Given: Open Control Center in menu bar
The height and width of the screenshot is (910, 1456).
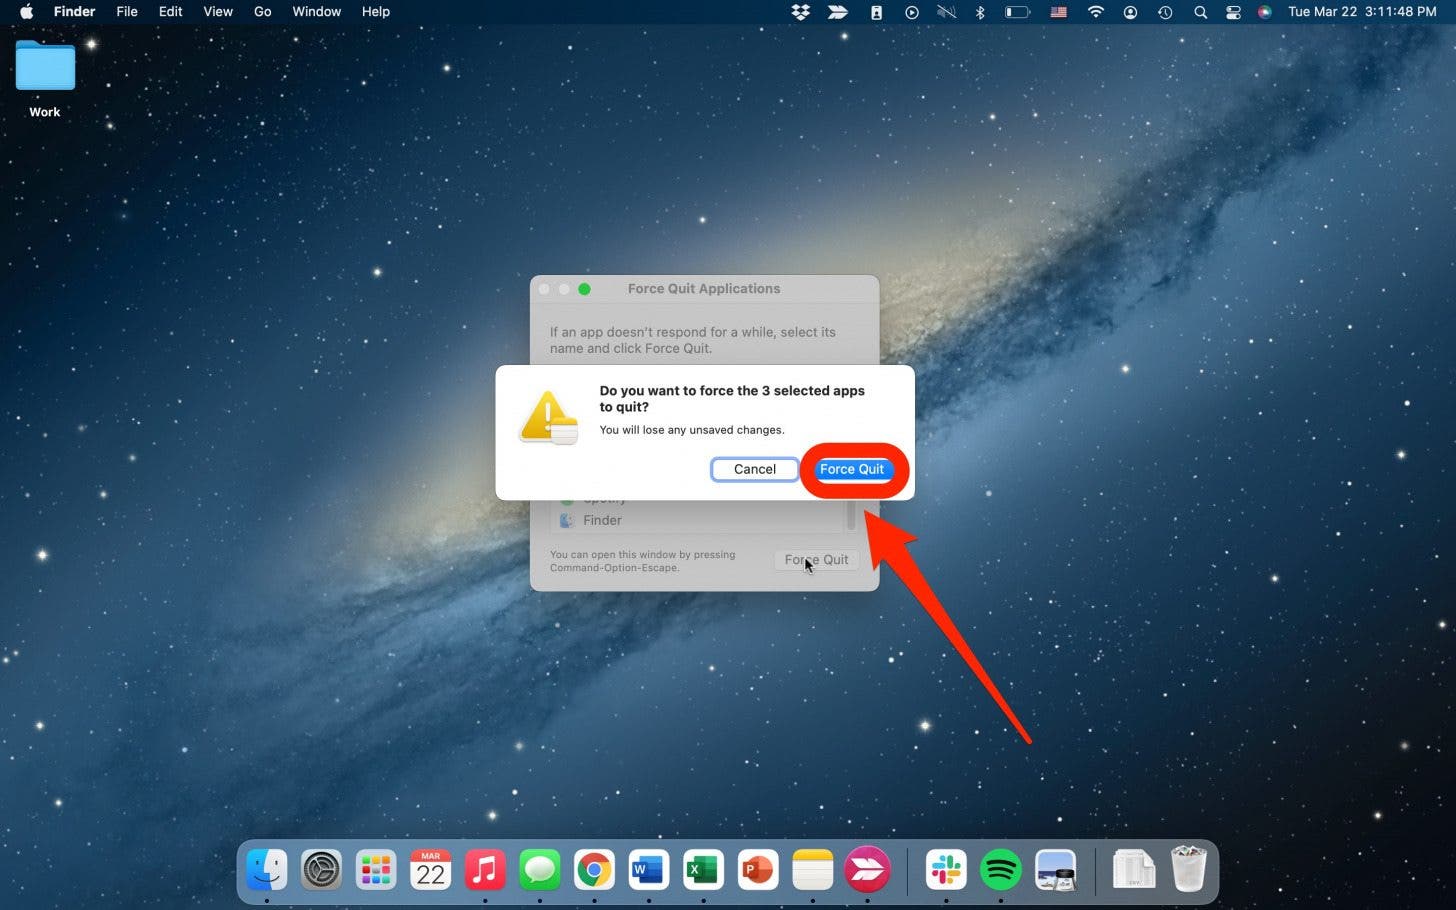Looking at the screenshot, I should 1233,12.
